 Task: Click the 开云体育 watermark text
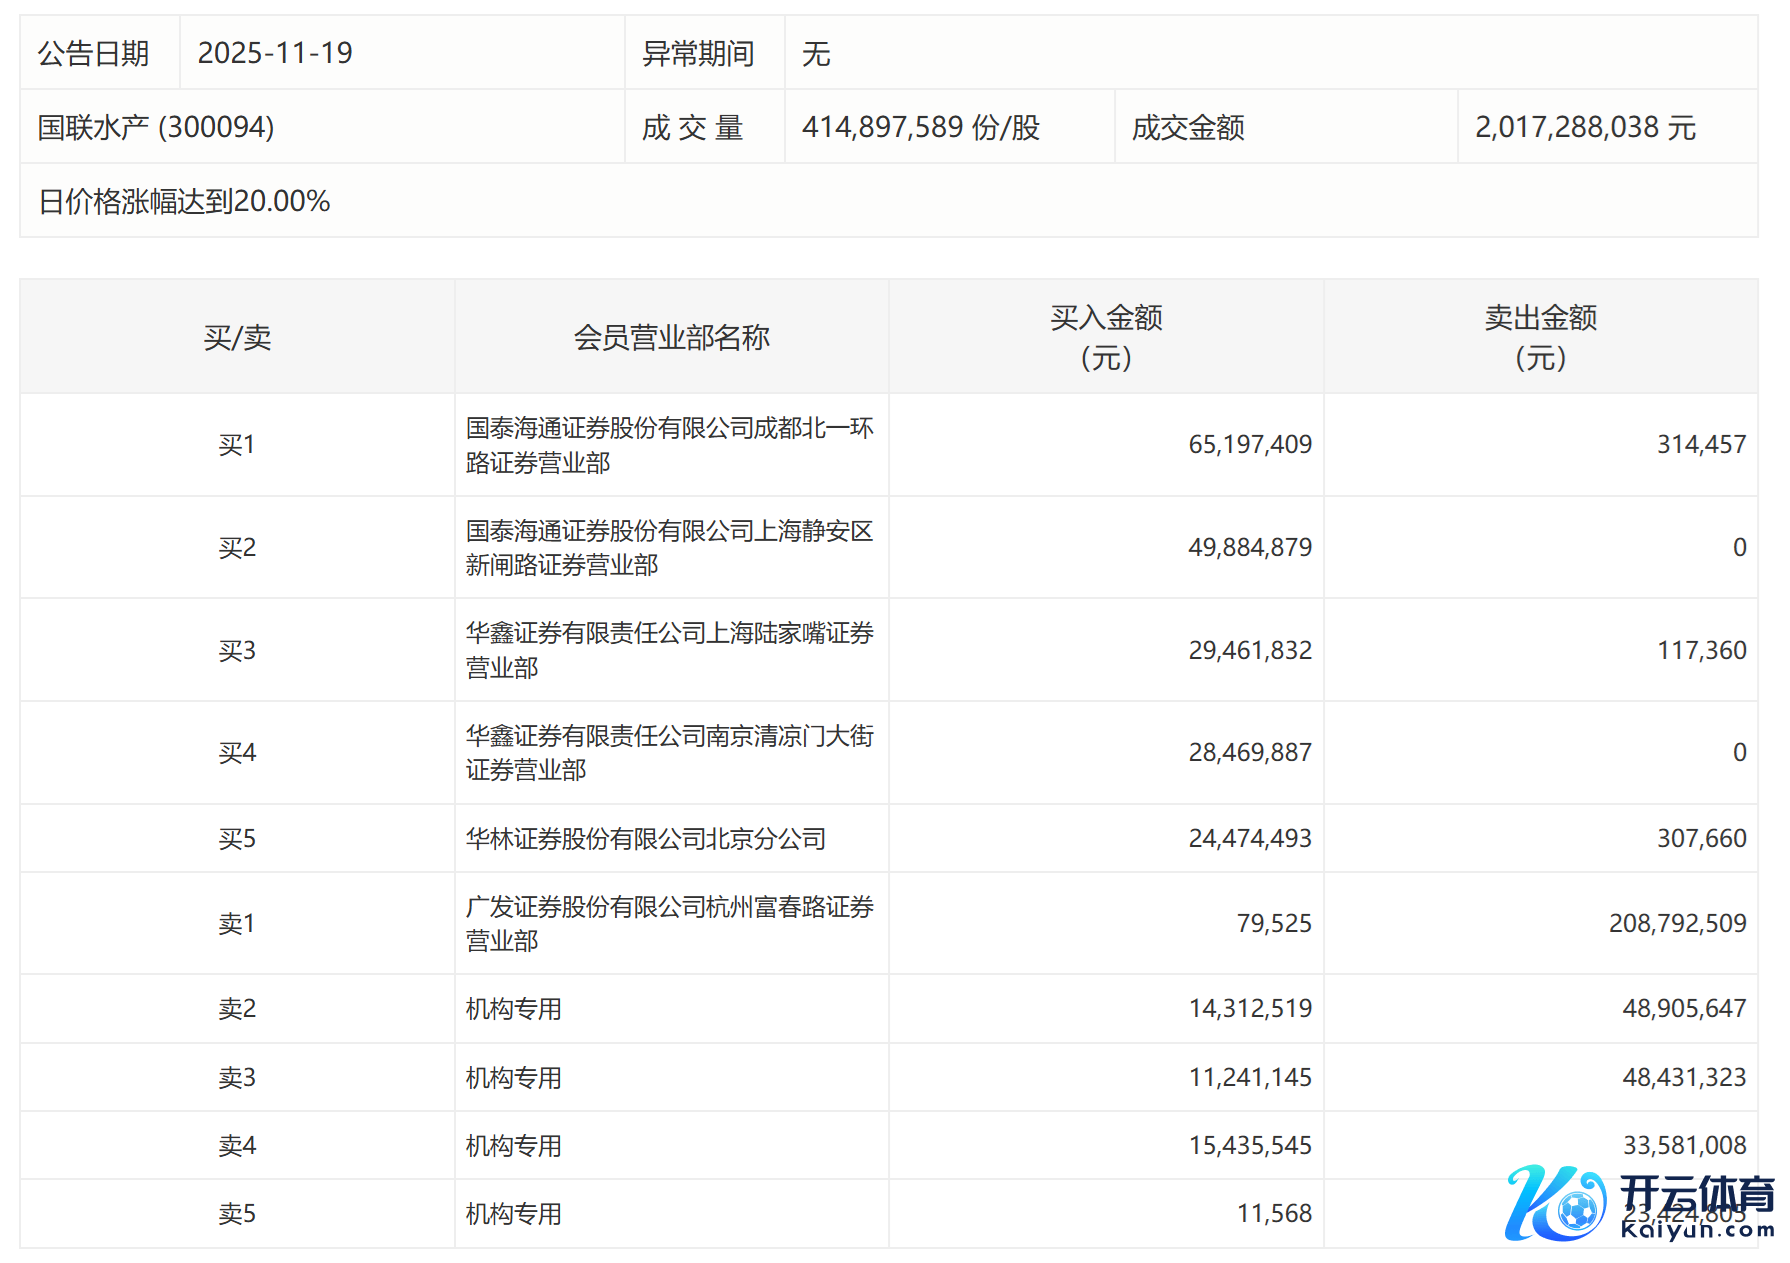coord(1696,1194)
